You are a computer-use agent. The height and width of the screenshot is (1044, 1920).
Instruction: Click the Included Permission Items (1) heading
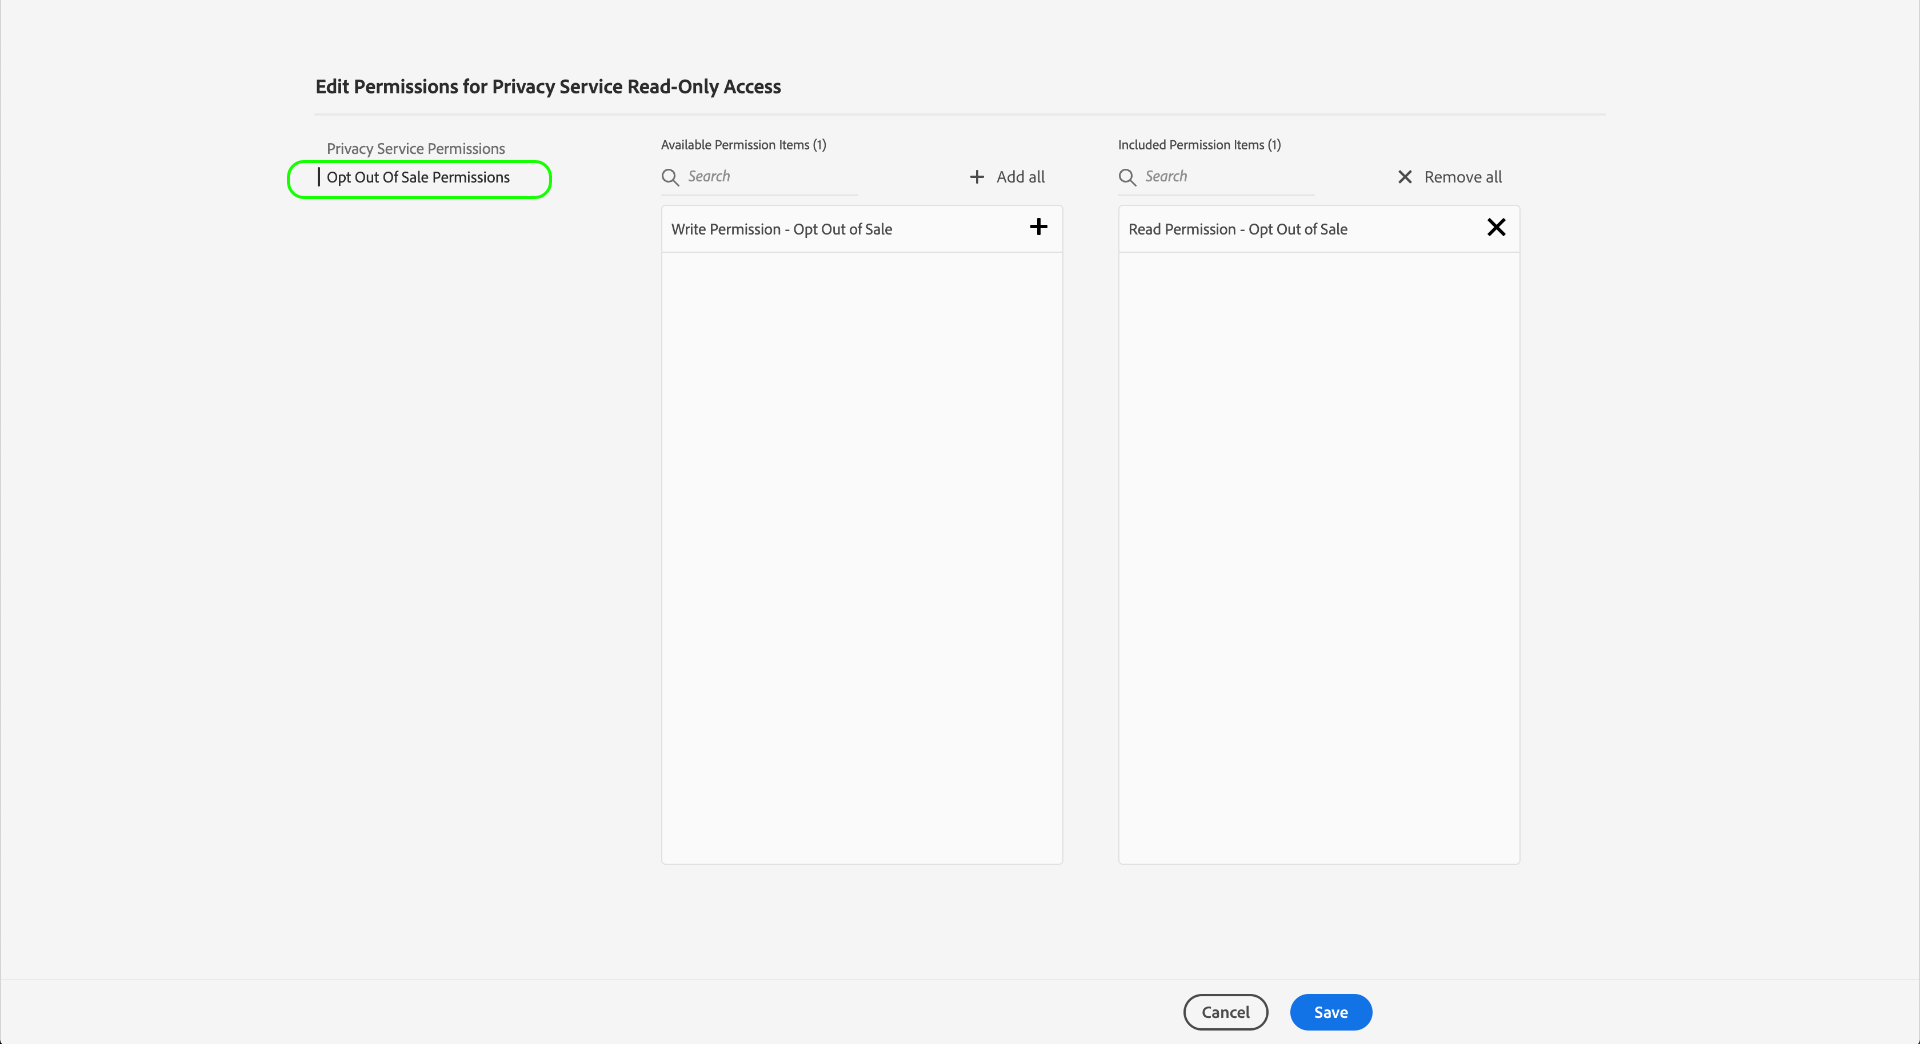click(1199, 145)
